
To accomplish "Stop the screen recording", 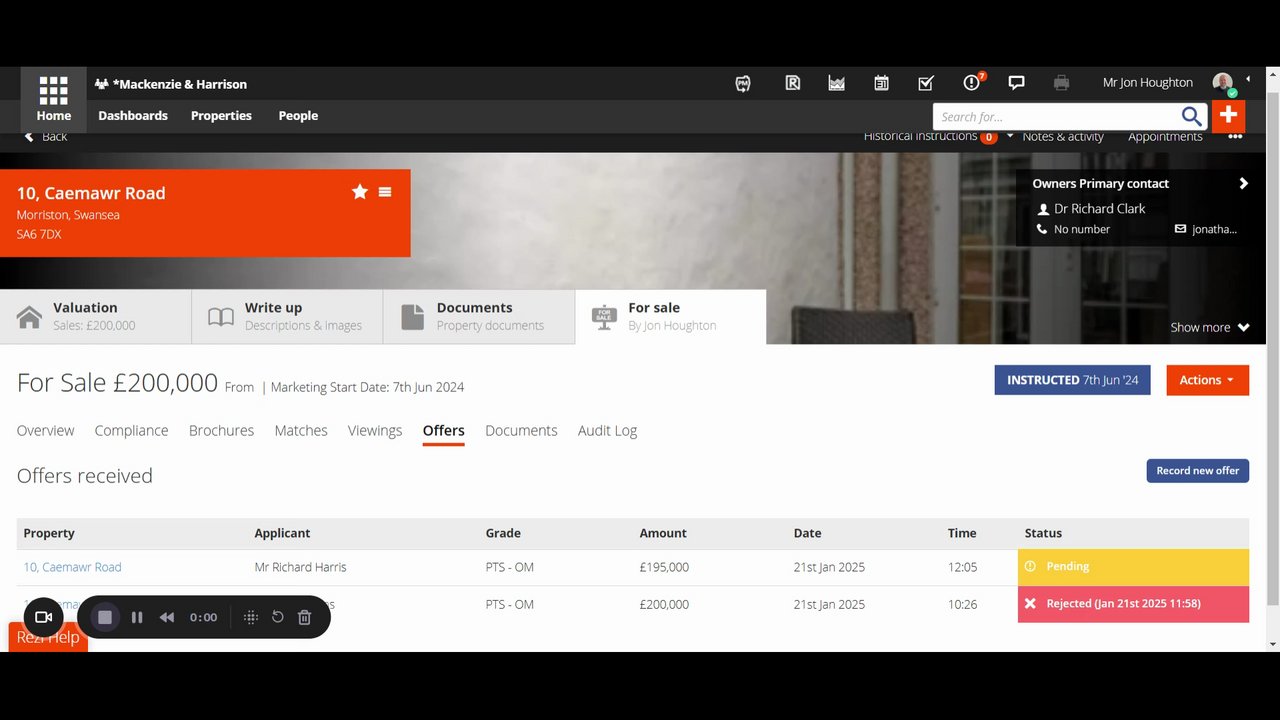I will [104, 617].
